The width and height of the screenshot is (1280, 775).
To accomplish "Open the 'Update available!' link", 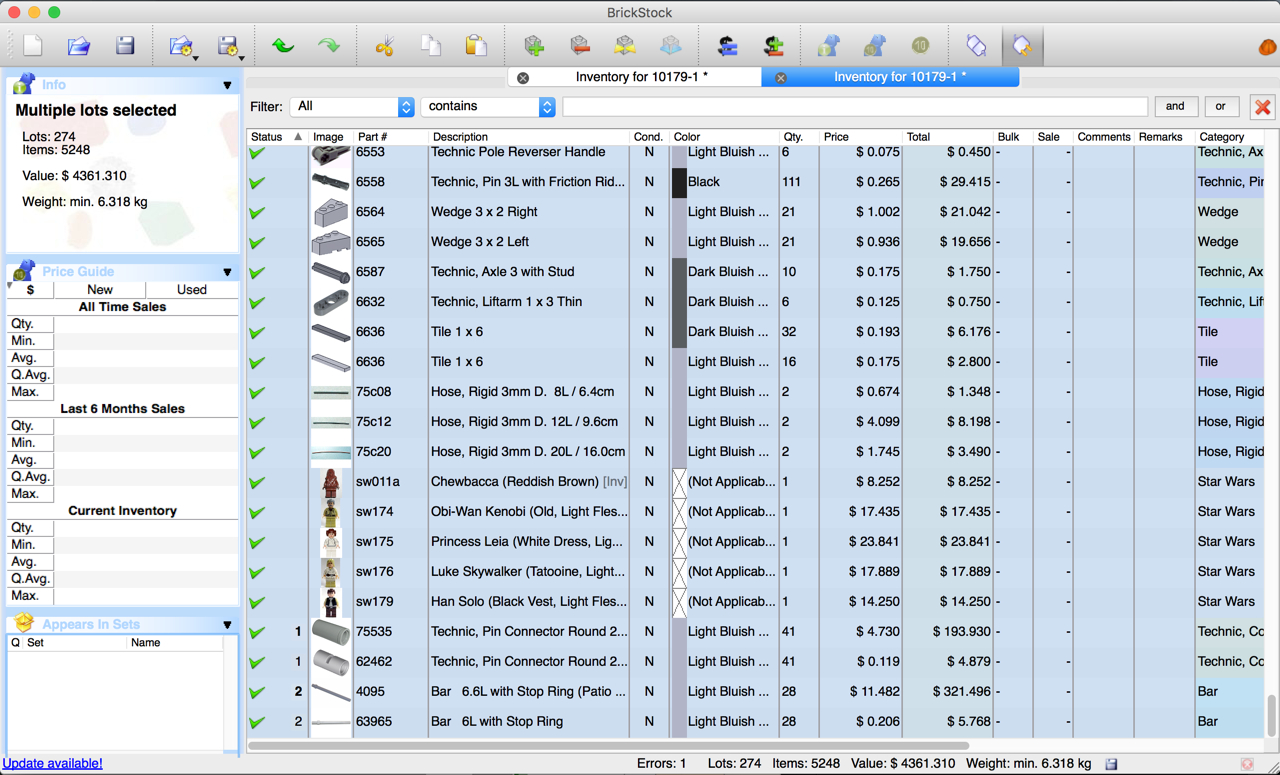I will coord(53,763).
